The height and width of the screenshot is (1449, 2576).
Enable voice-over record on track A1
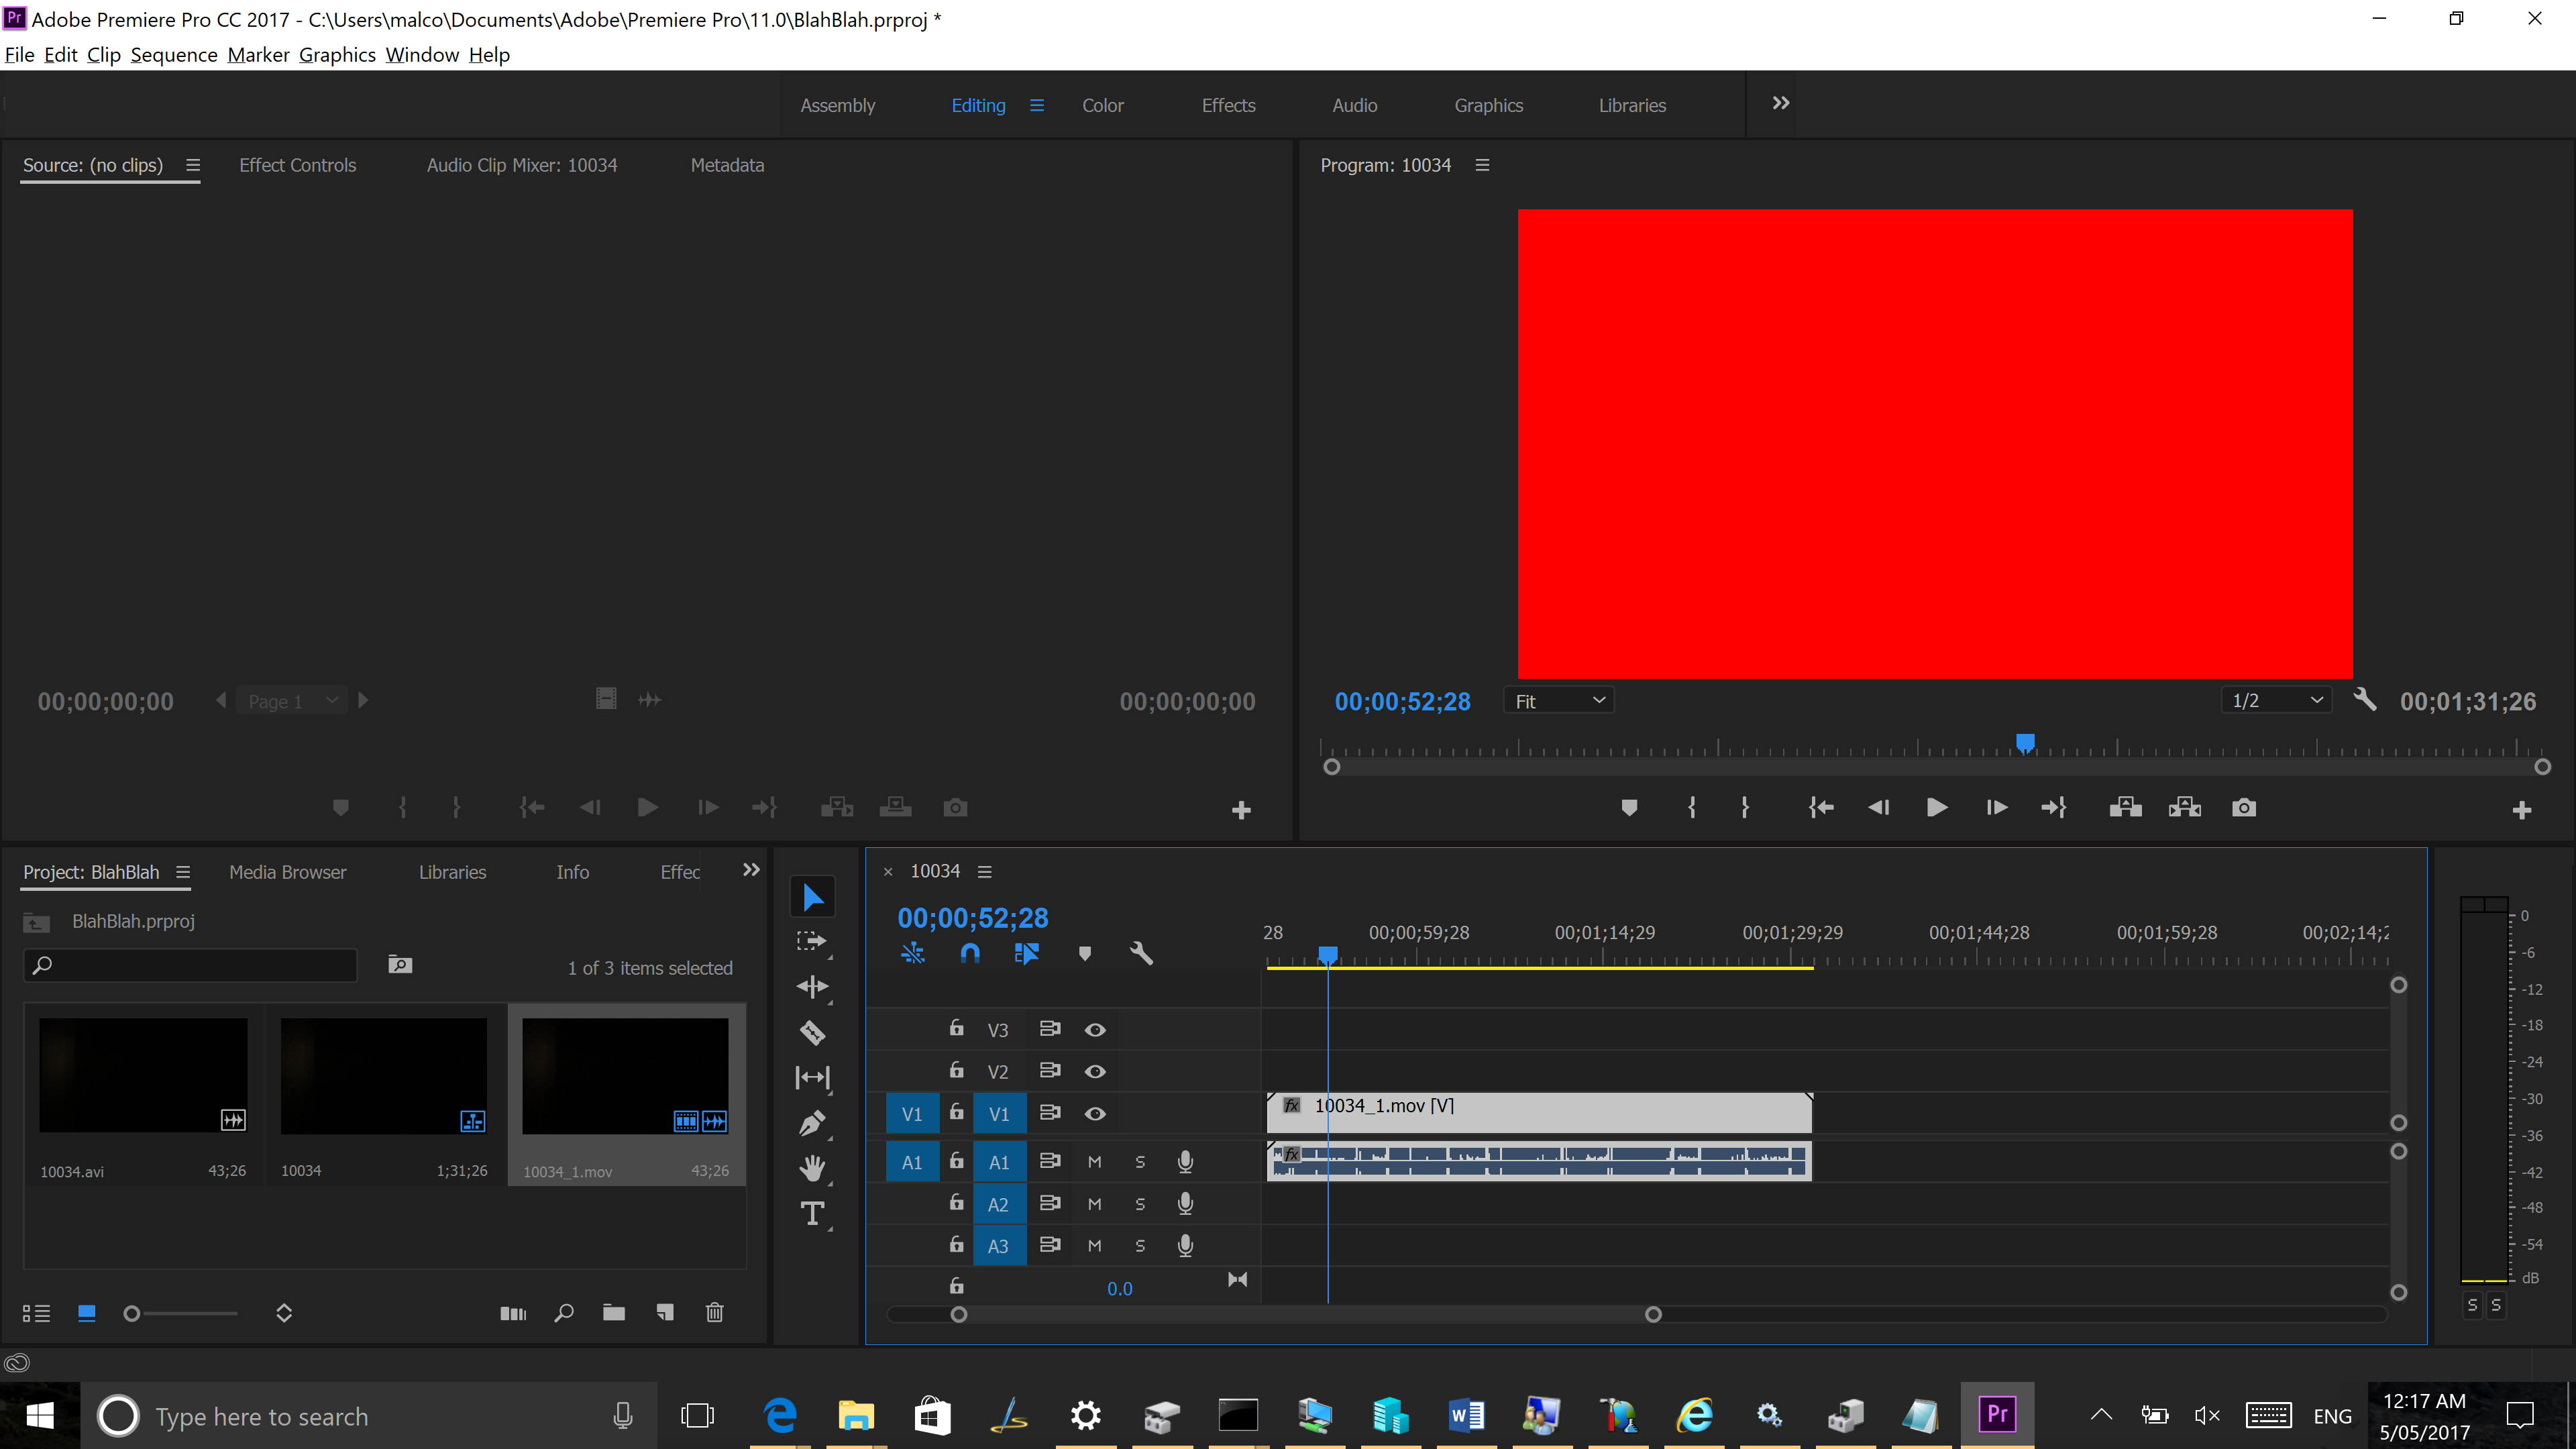[x=1185, y=1161]
